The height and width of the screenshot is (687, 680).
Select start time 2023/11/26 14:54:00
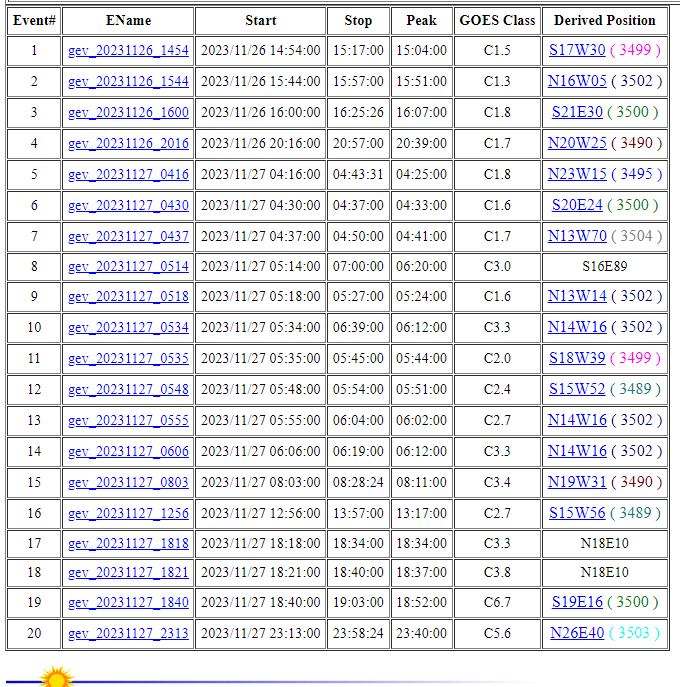261,50
